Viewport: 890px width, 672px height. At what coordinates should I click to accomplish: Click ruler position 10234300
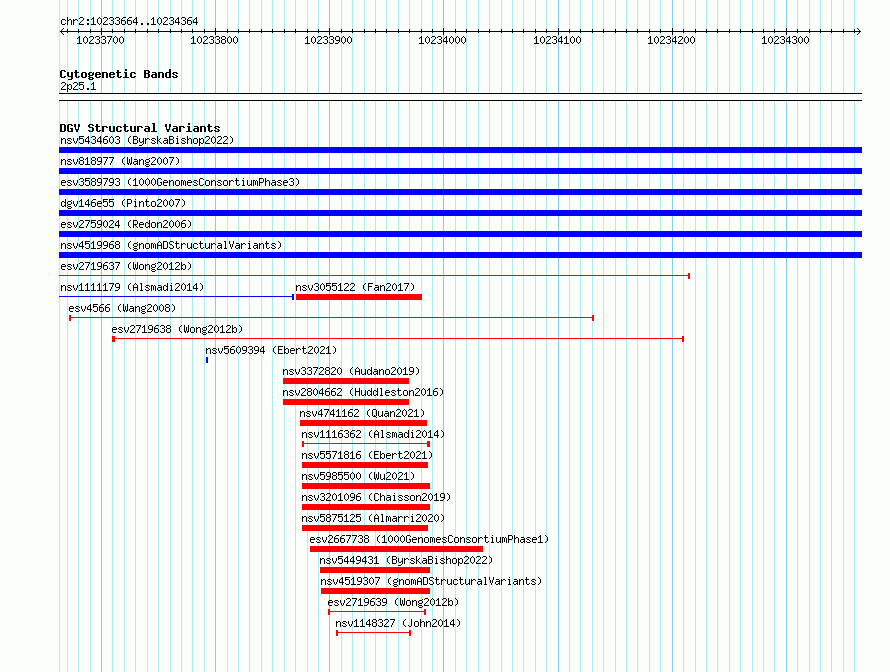(x=785, y=40)
